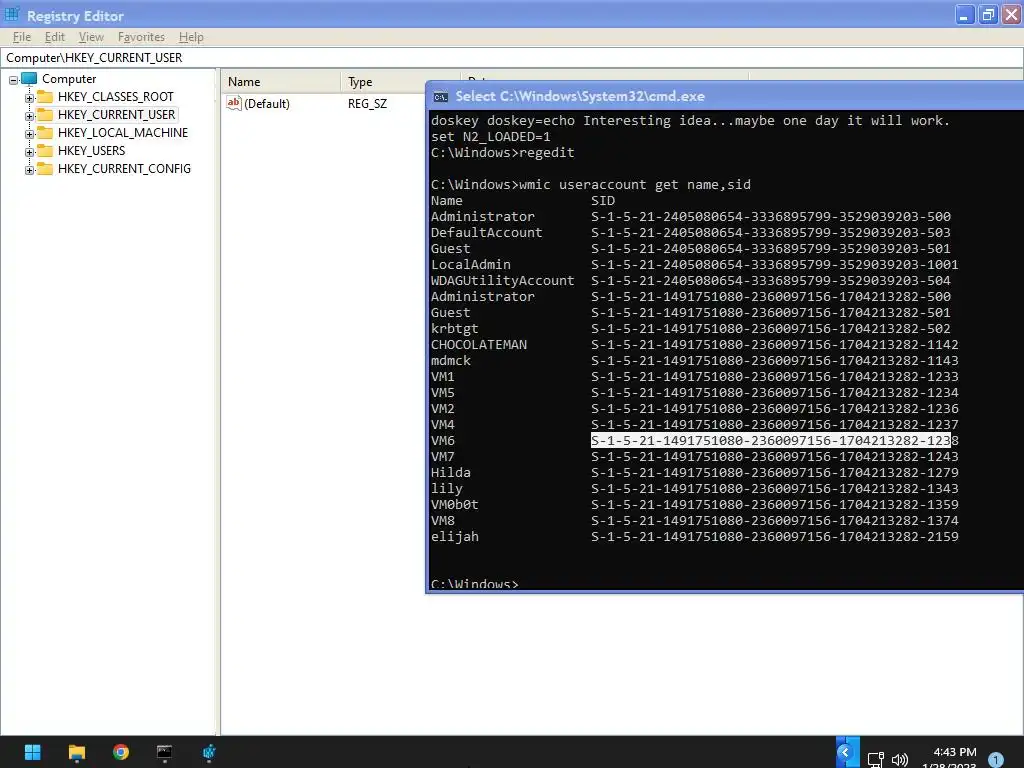
Task: Select the Computer root item
Action: [69, 79]
